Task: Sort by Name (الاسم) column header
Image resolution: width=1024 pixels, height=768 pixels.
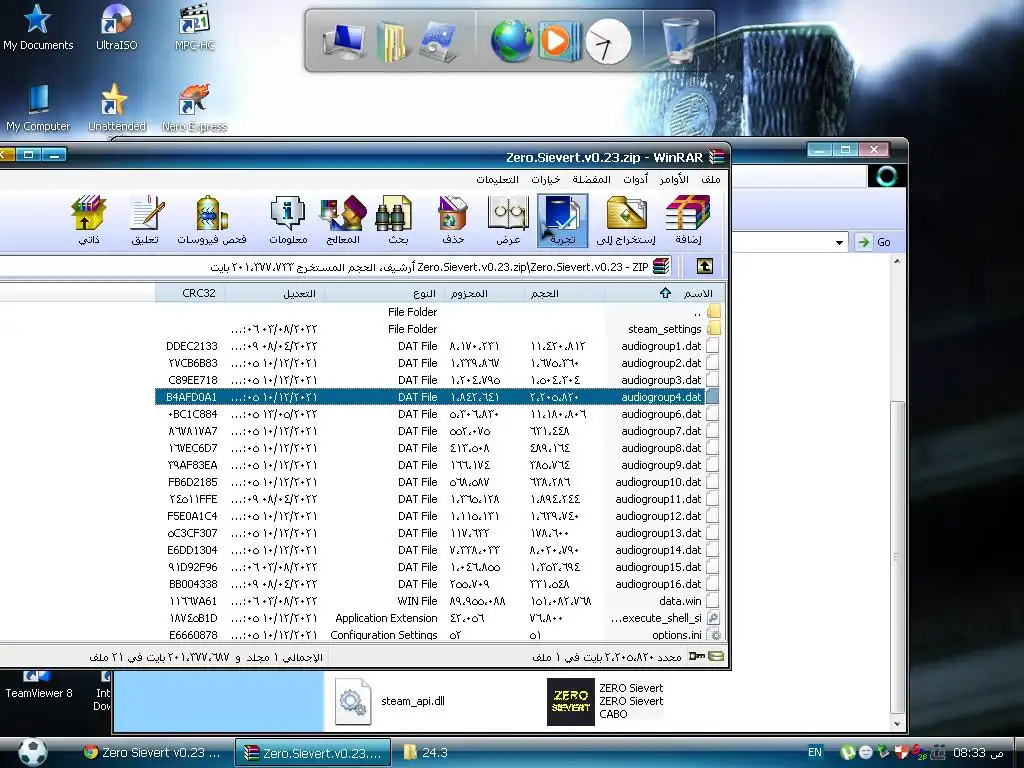Action: (x=665, y=293)
